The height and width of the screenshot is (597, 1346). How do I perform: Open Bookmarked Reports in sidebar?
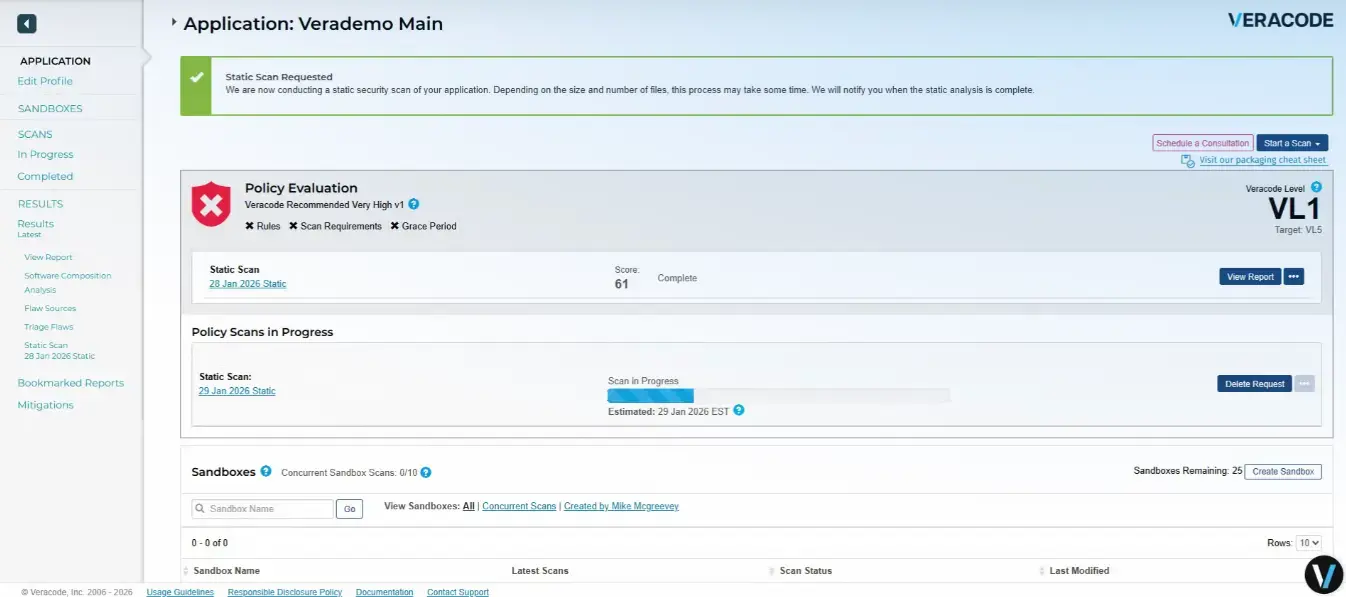(71, 383)
